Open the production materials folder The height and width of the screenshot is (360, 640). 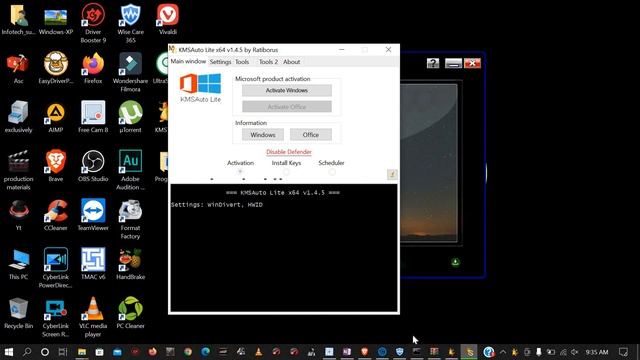[x=18, y=170]
